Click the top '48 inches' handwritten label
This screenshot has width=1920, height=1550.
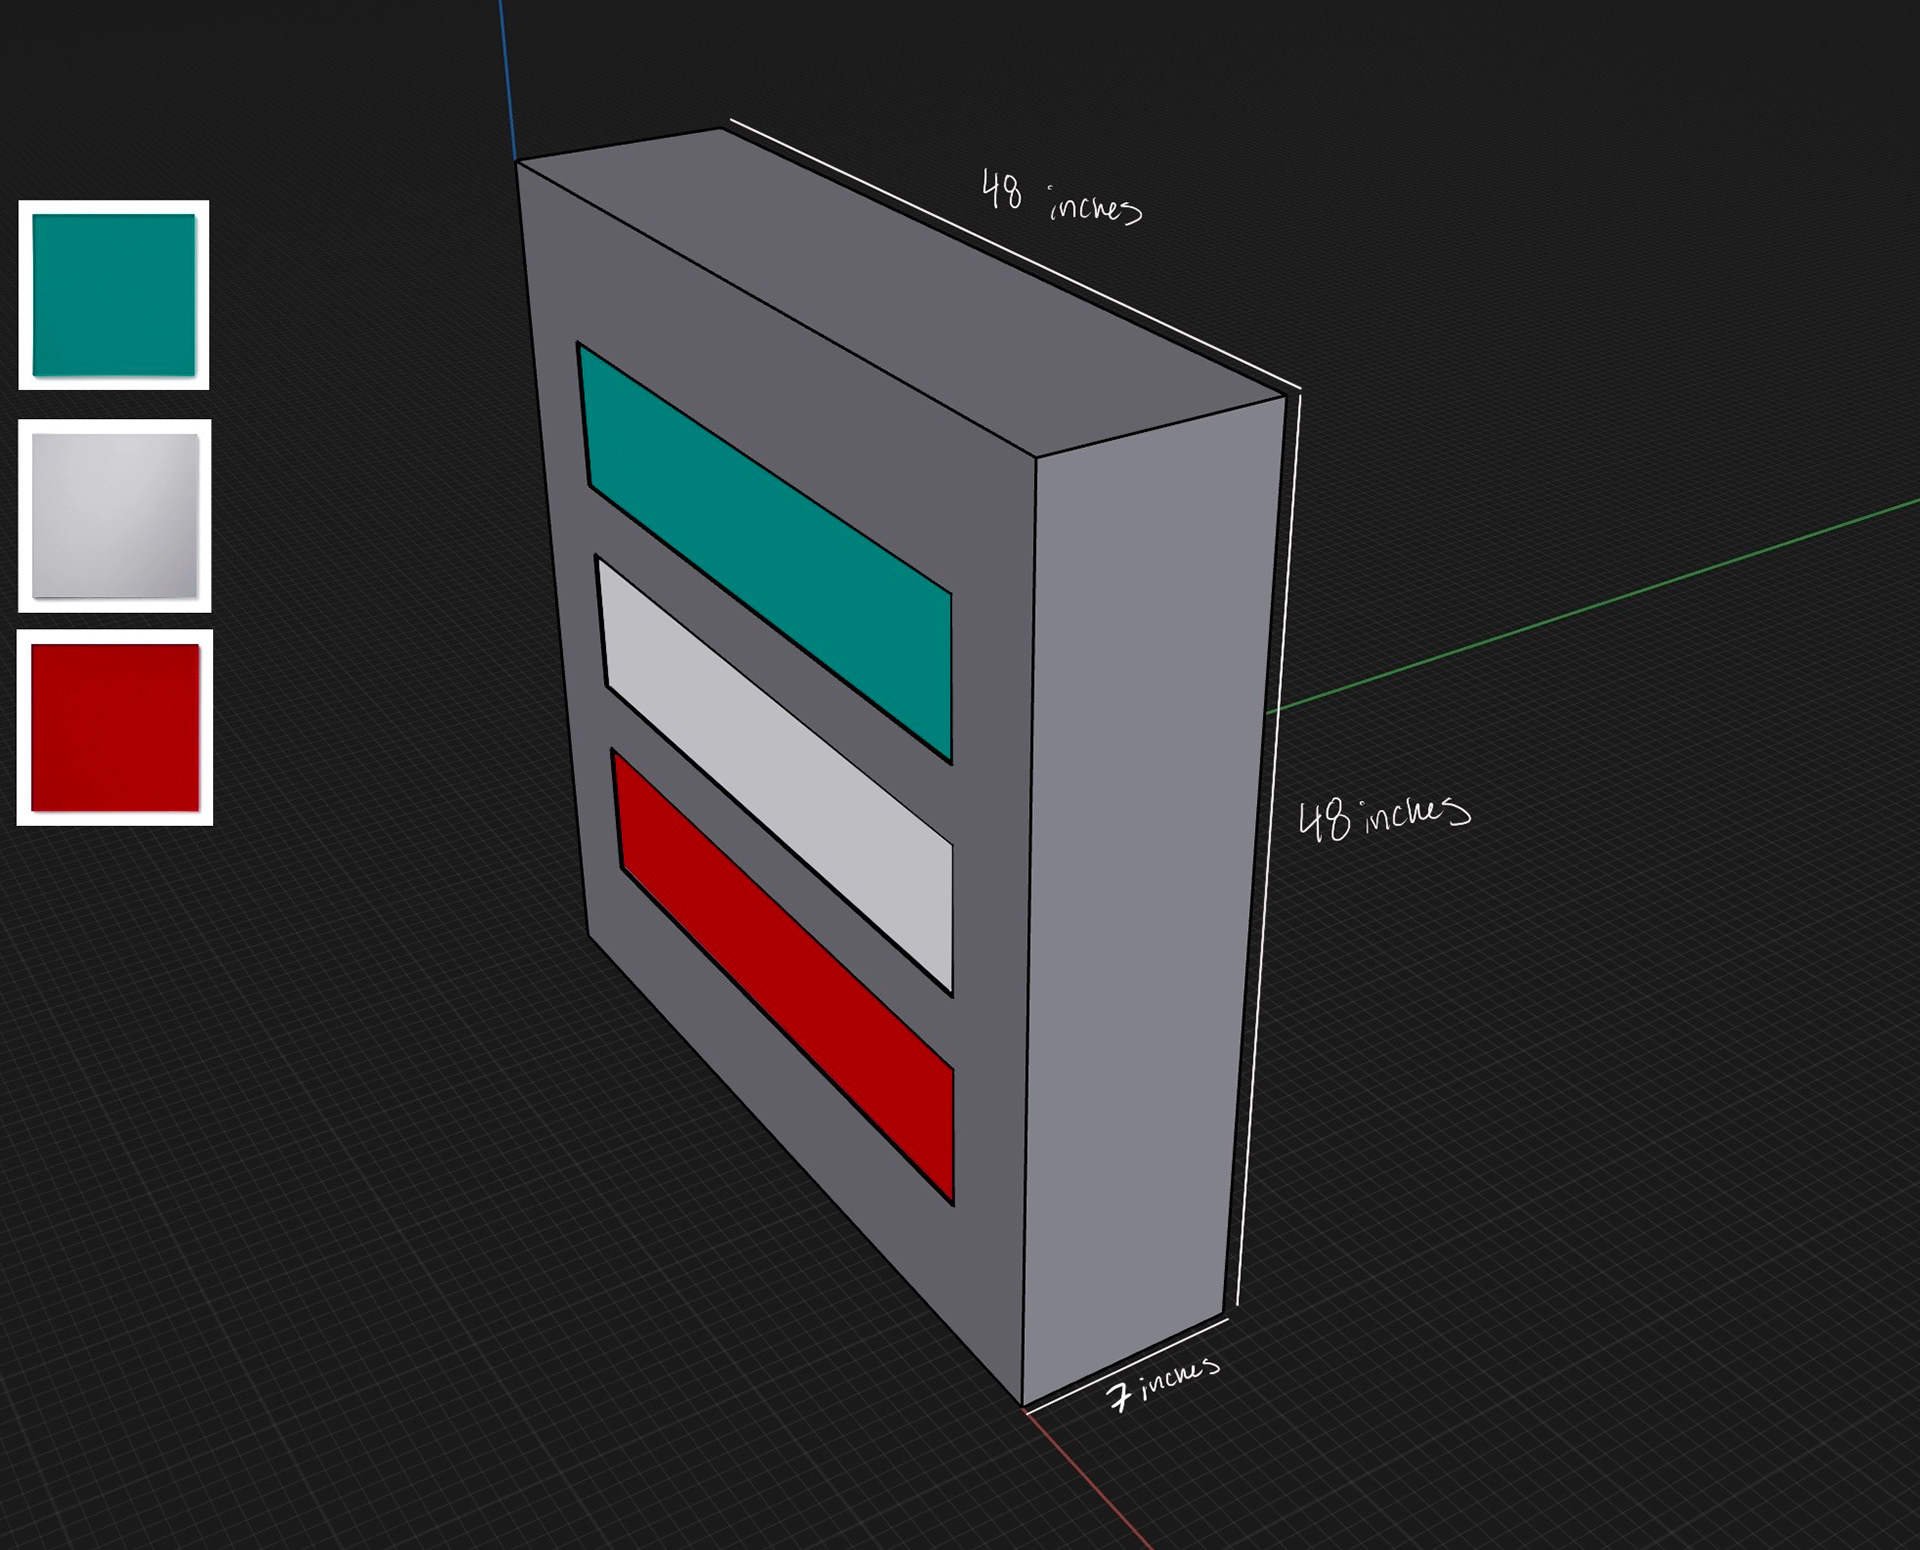[1060, 197]
